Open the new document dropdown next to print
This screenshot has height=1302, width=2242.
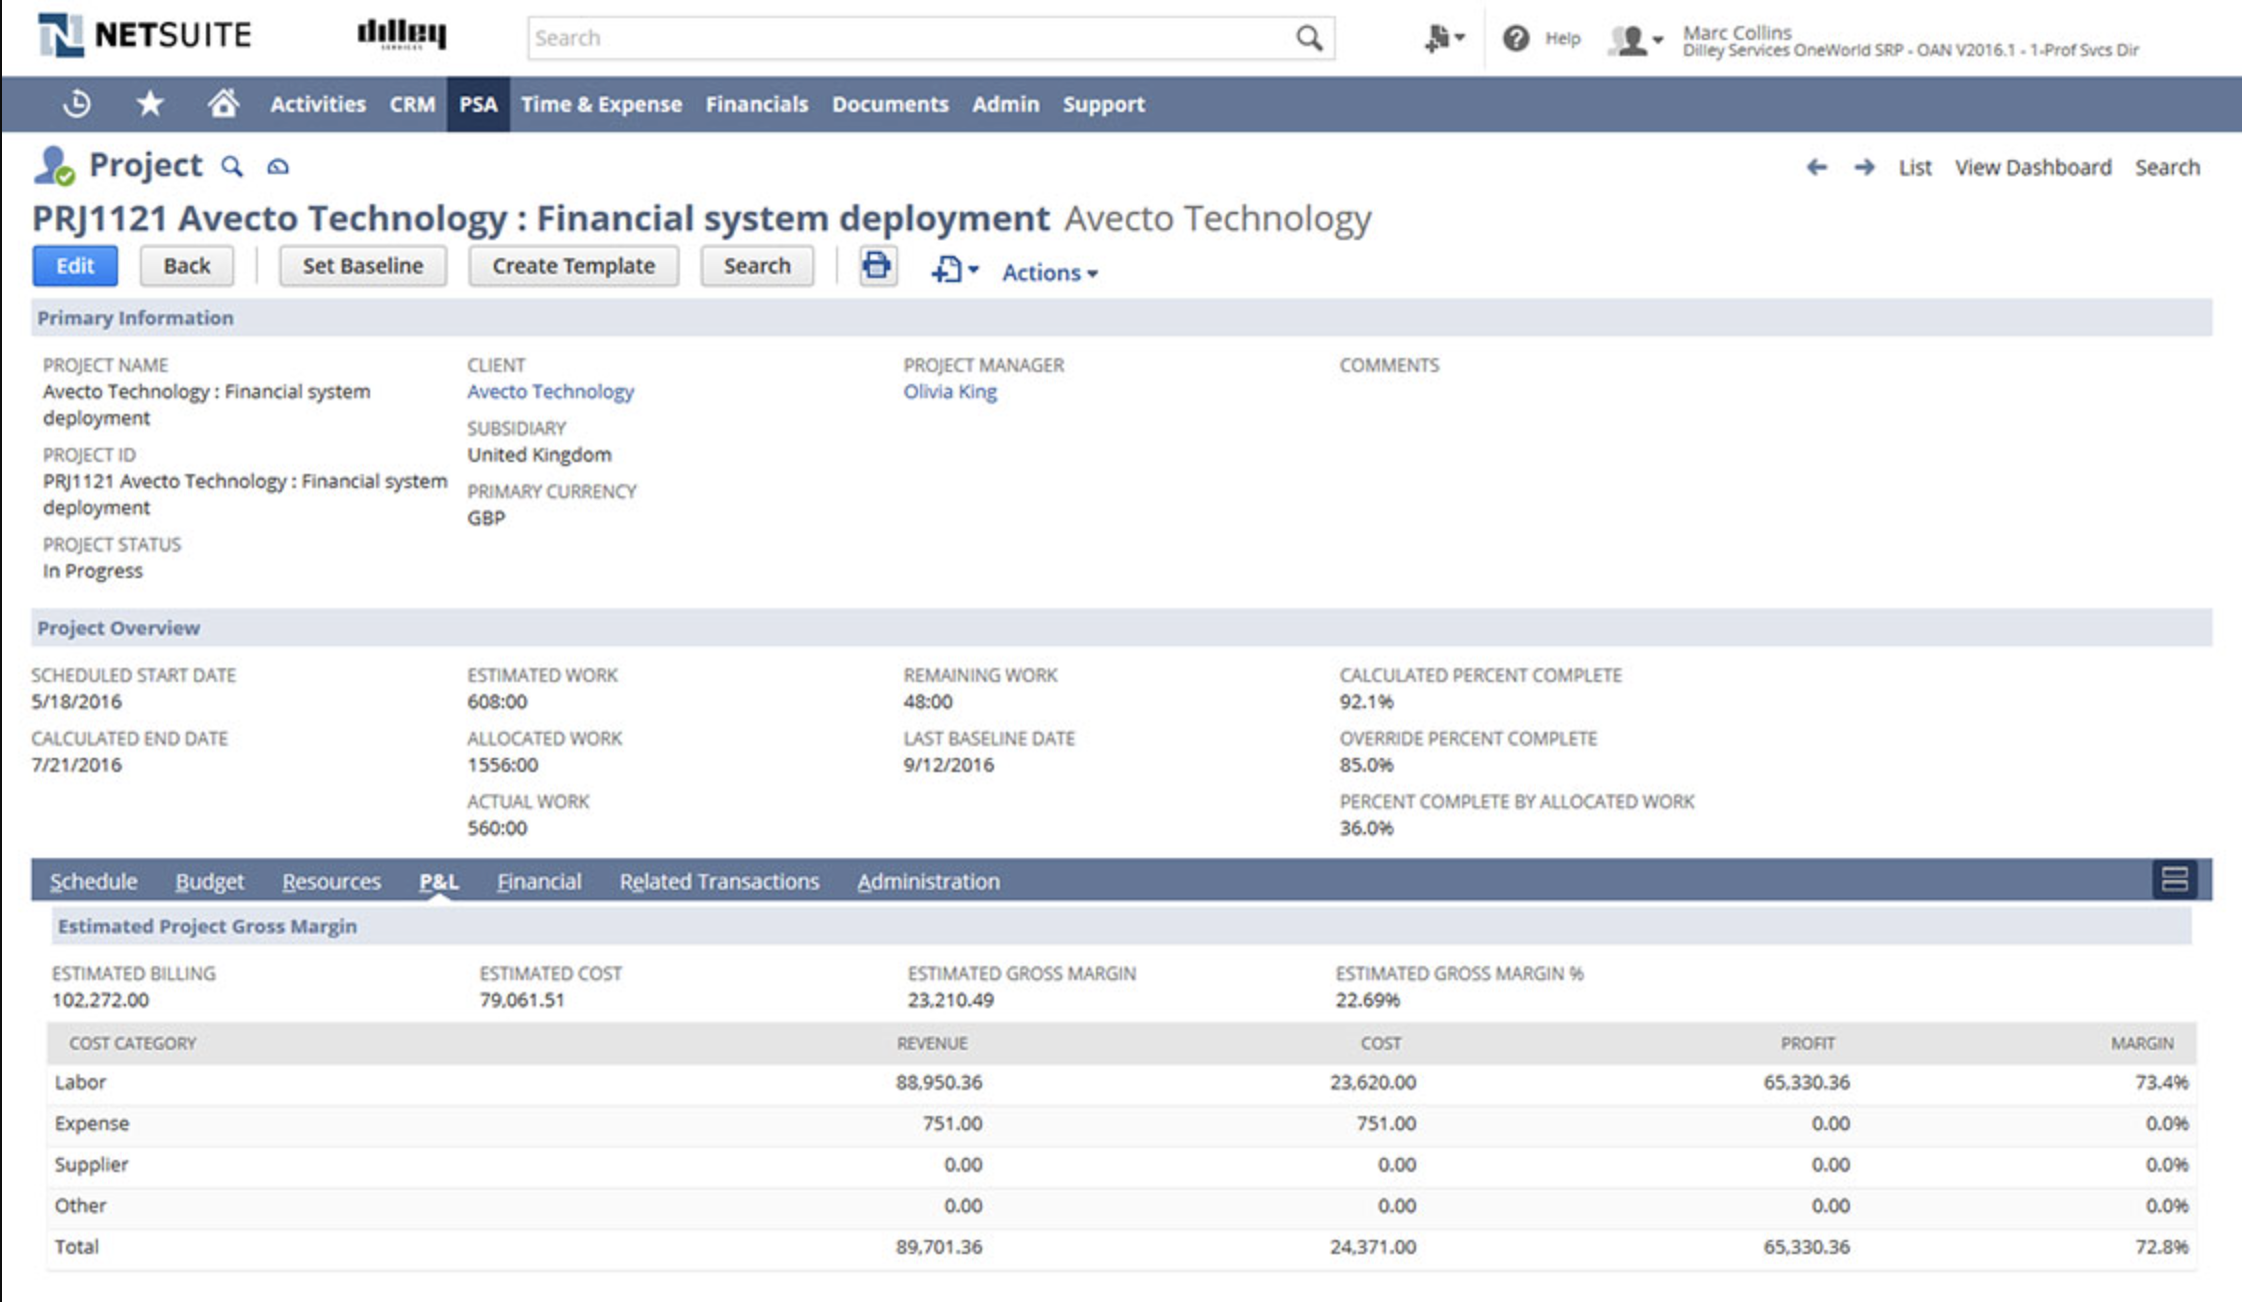click(x=954, y=270)
